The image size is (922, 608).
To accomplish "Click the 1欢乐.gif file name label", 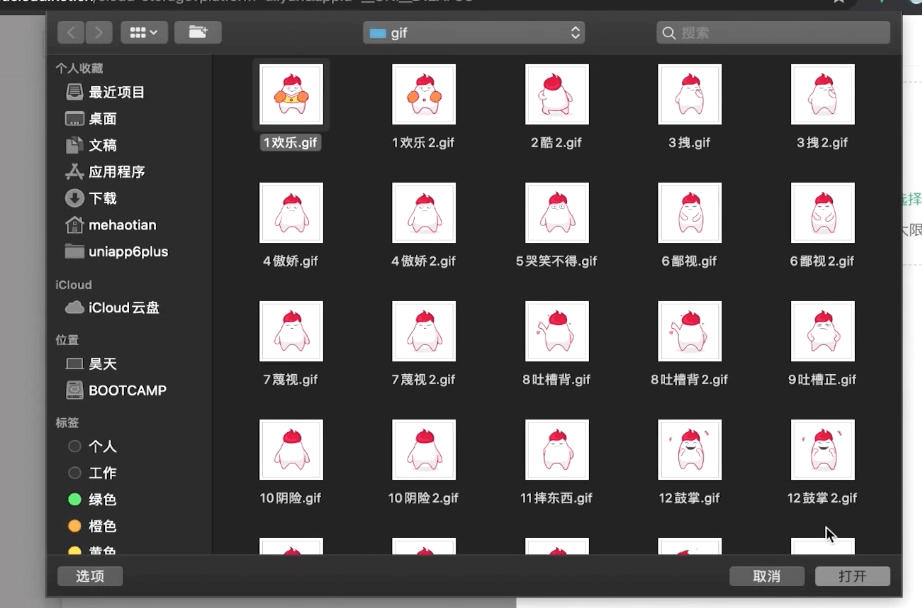I will [x=290, y=142].
